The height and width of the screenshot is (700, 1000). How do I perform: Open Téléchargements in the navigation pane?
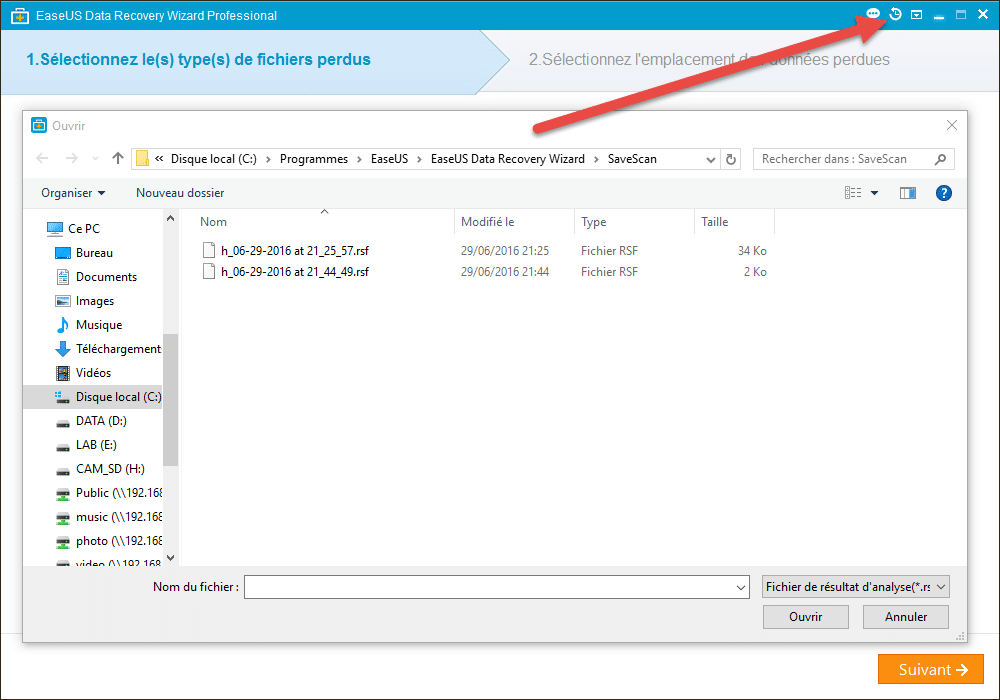[x=108, y=349]
